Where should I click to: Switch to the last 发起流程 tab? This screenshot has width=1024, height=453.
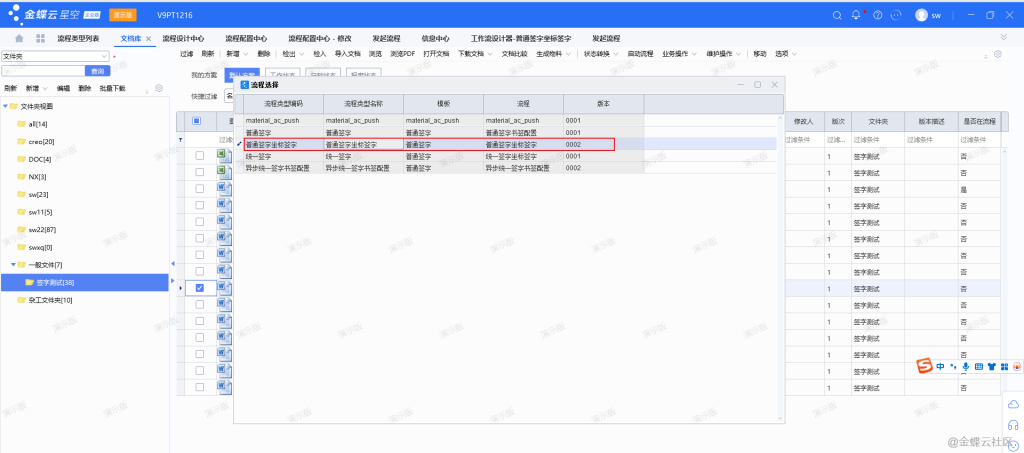606,39
